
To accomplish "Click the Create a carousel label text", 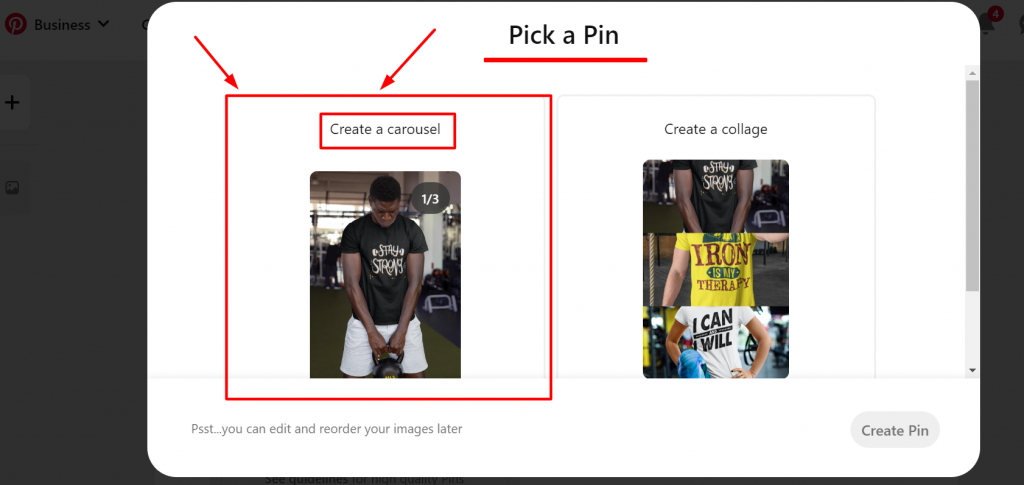I will 385,129.
